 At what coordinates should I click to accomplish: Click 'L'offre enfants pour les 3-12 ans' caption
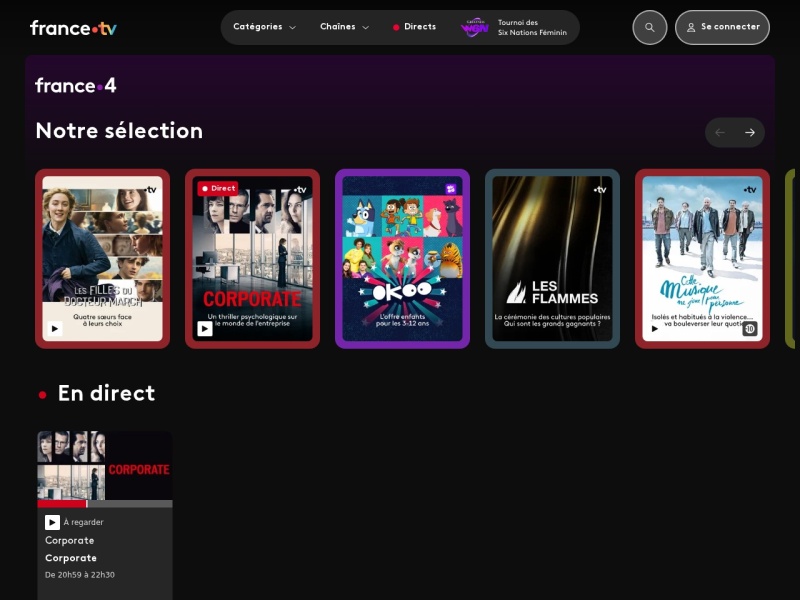403,320
